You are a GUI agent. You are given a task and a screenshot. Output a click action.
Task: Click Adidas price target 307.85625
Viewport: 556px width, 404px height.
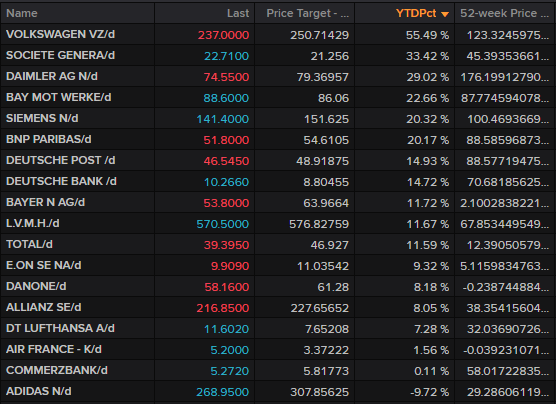click(x=319, y=392)
